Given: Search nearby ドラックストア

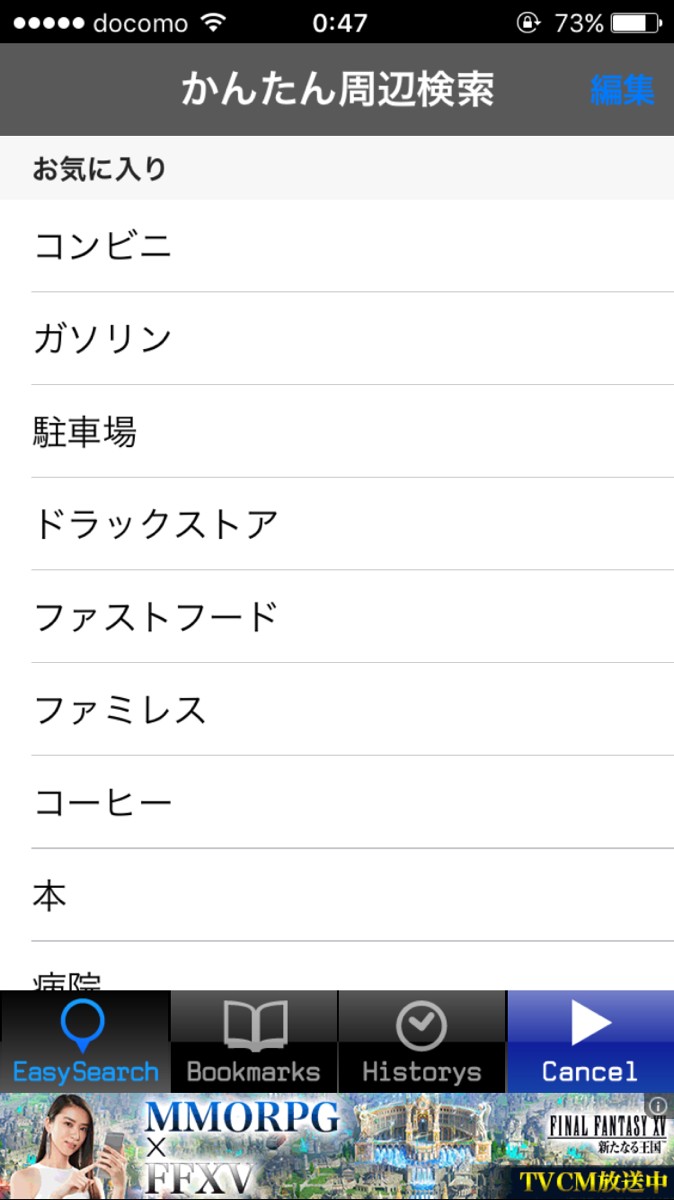Looking at the screenshot, I should click(156, 524).
